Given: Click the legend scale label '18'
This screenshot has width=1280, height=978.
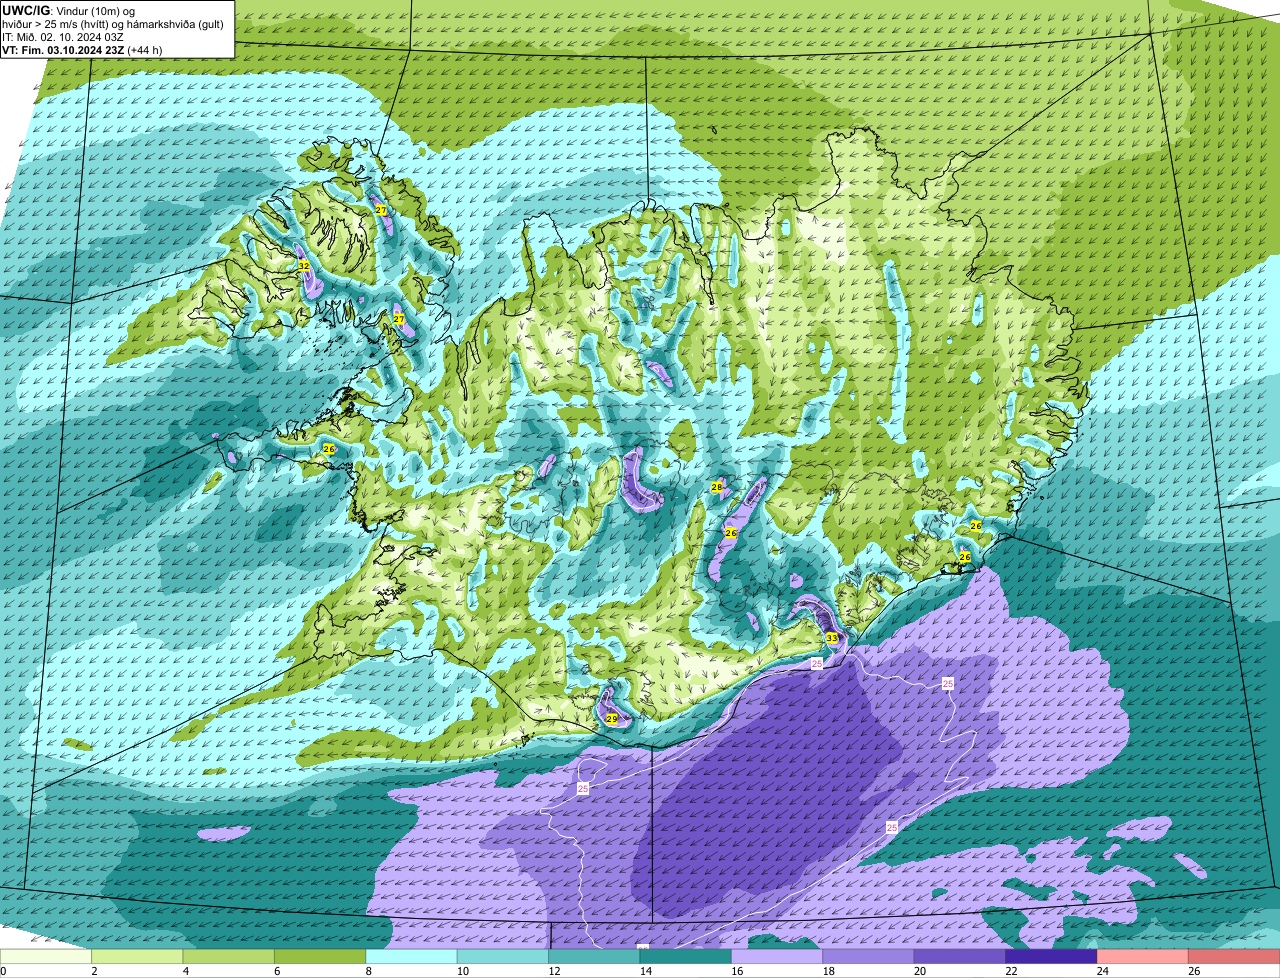Looking at the screenshot, I should pos(828,971).
